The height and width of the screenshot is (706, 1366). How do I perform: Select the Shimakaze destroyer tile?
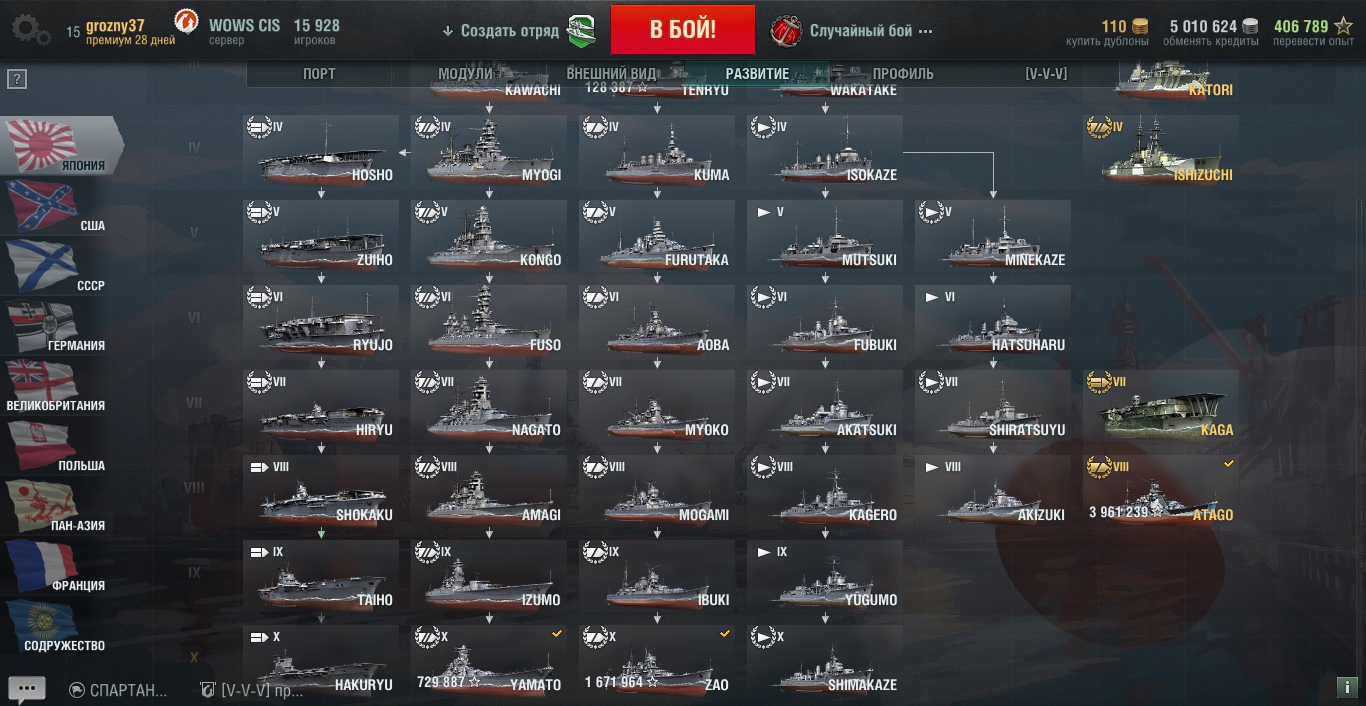(x=825, y=661)
